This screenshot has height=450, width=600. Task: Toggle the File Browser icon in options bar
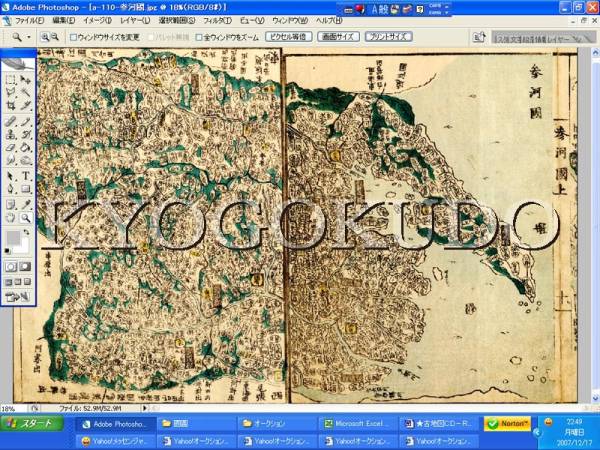click(479, 37)
